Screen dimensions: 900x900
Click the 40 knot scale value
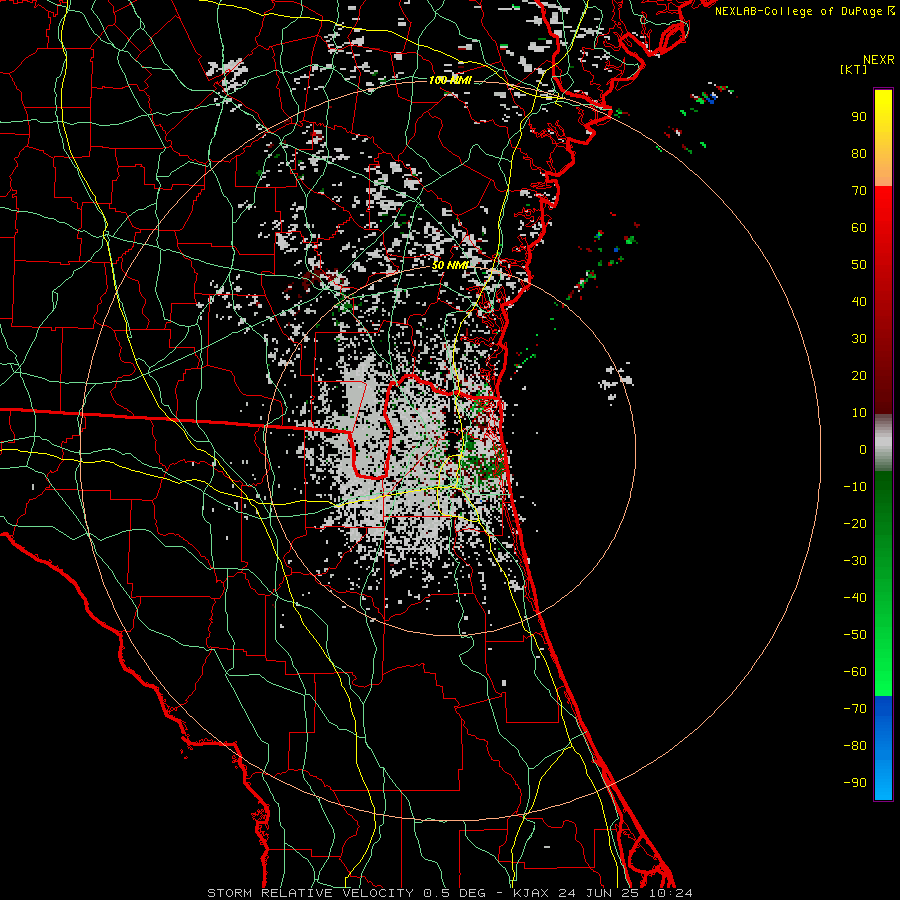pos(859,302)
